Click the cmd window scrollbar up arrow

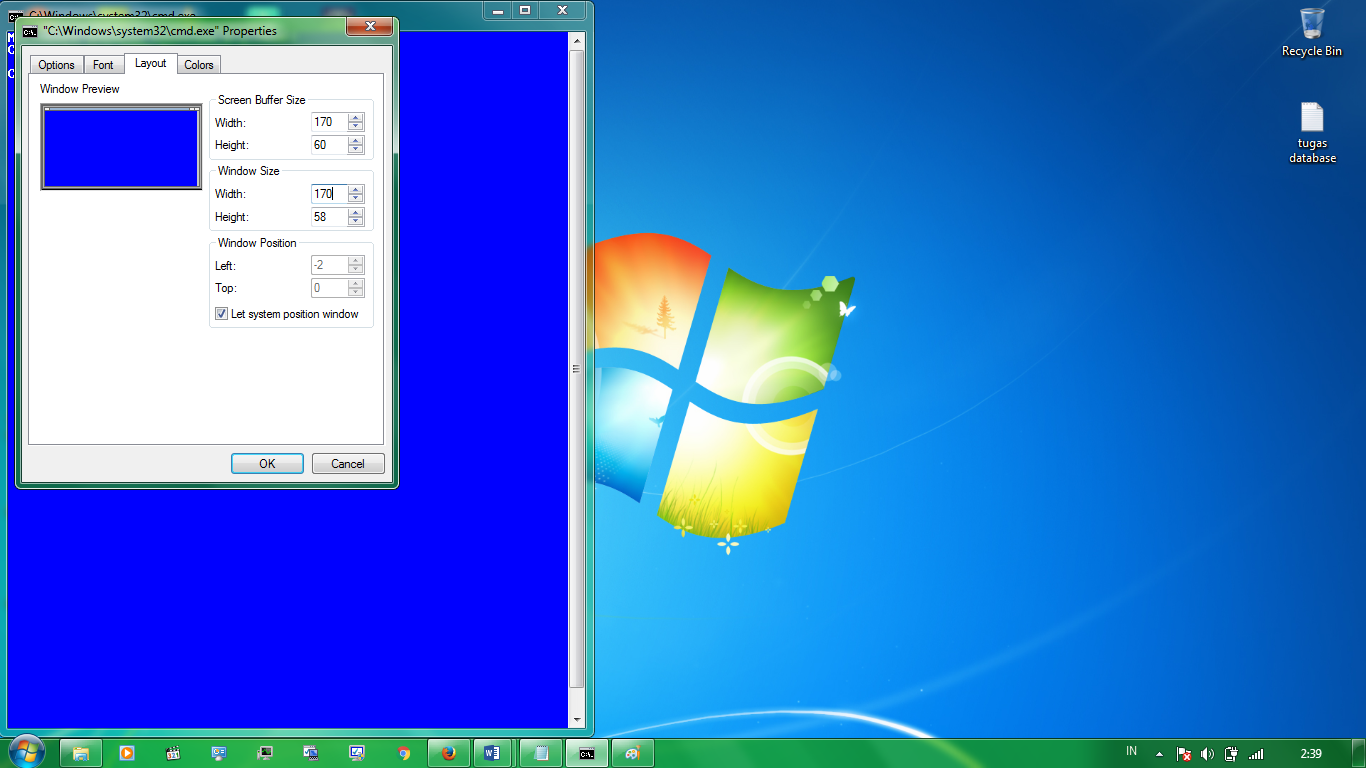576,41
